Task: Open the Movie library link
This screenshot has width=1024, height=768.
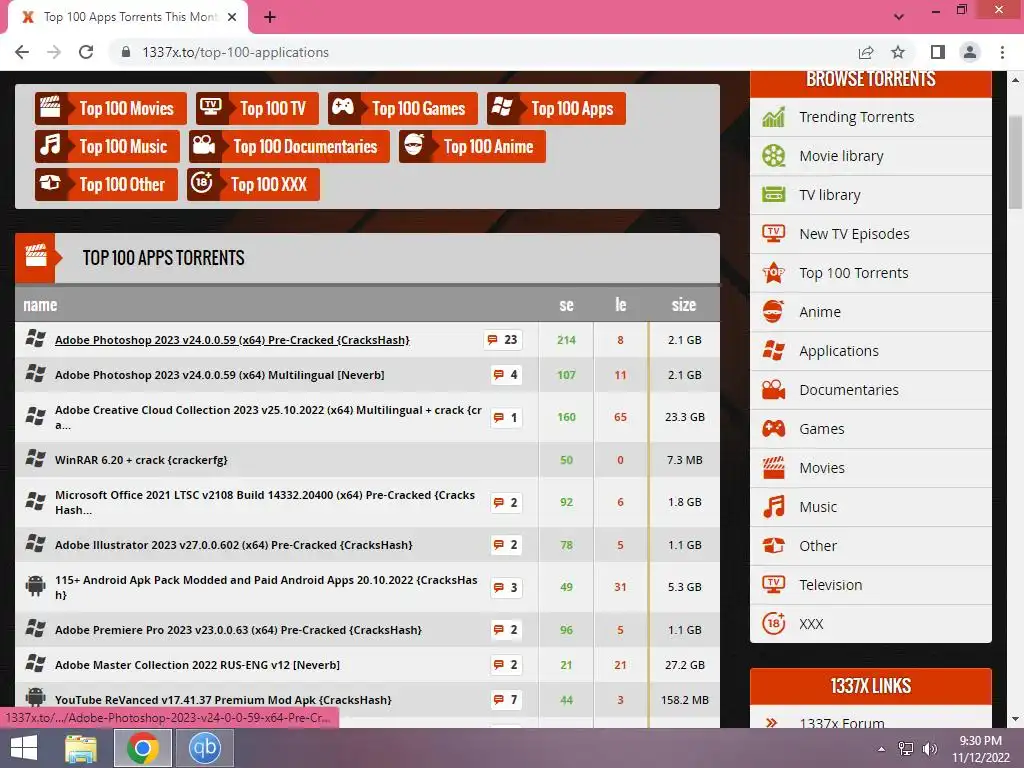Action: click(x=841, y=156)
